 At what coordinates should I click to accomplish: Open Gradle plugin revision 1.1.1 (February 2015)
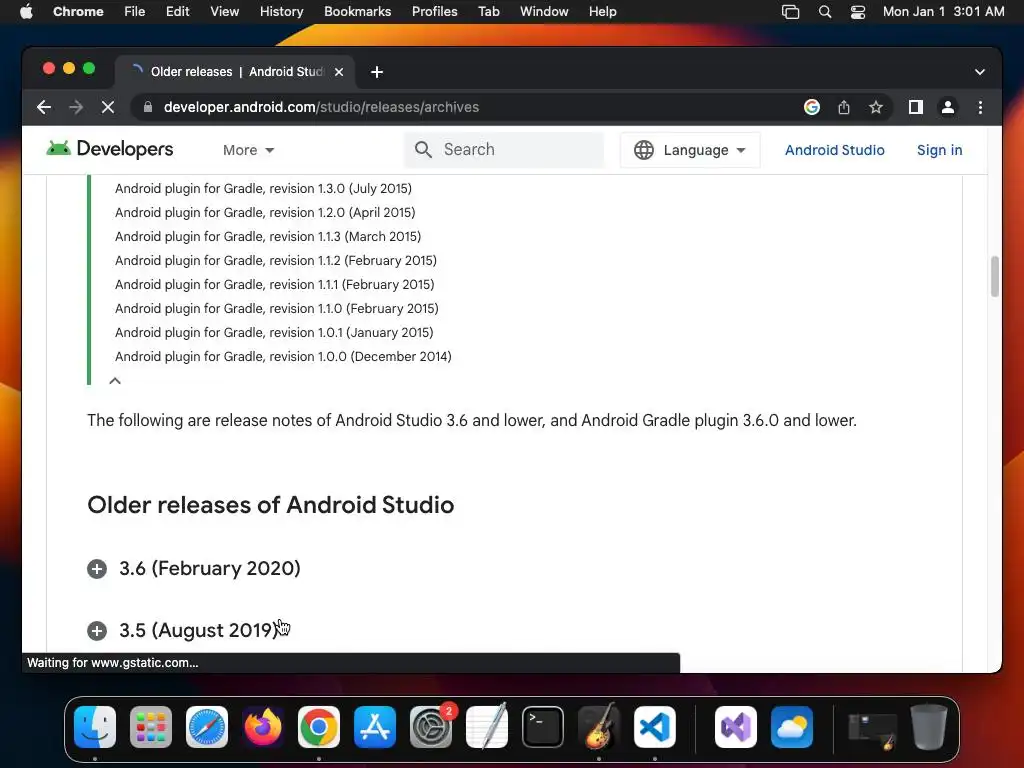click(274, 285)
